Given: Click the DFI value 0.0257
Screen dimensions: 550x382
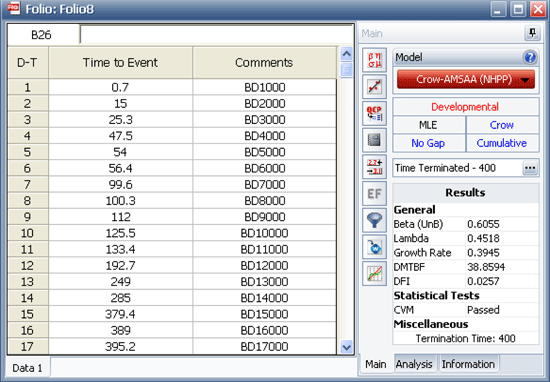Looking at the screenshot, I should point(483,281).
